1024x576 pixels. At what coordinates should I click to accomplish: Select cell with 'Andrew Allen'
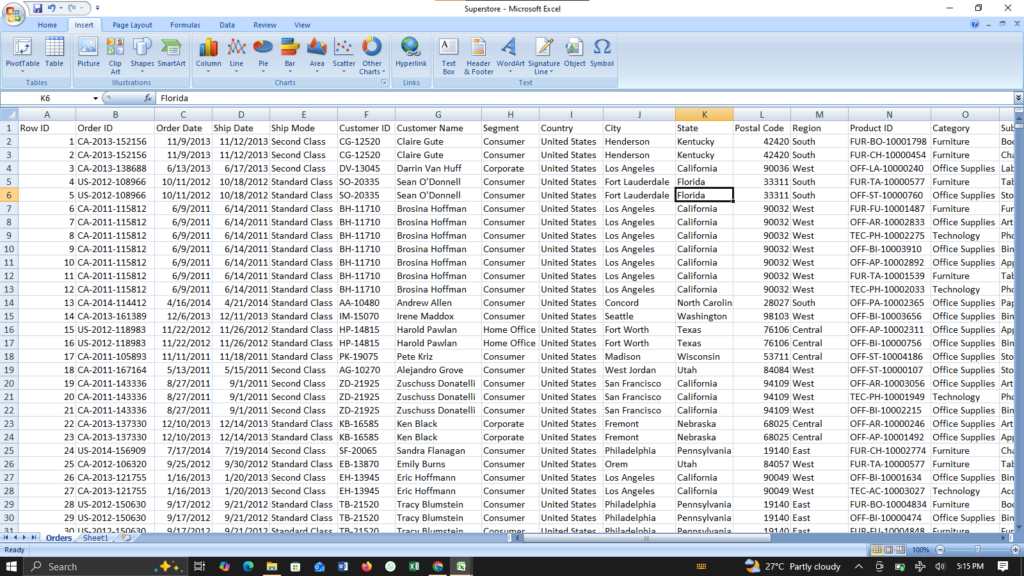(x=438, y=302)
